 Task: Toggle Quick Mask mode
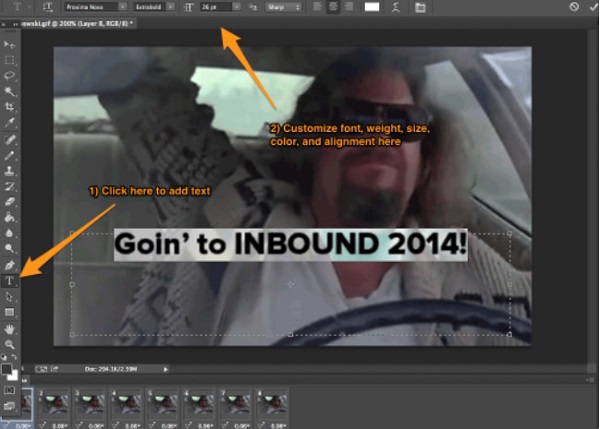pos(9,390)
